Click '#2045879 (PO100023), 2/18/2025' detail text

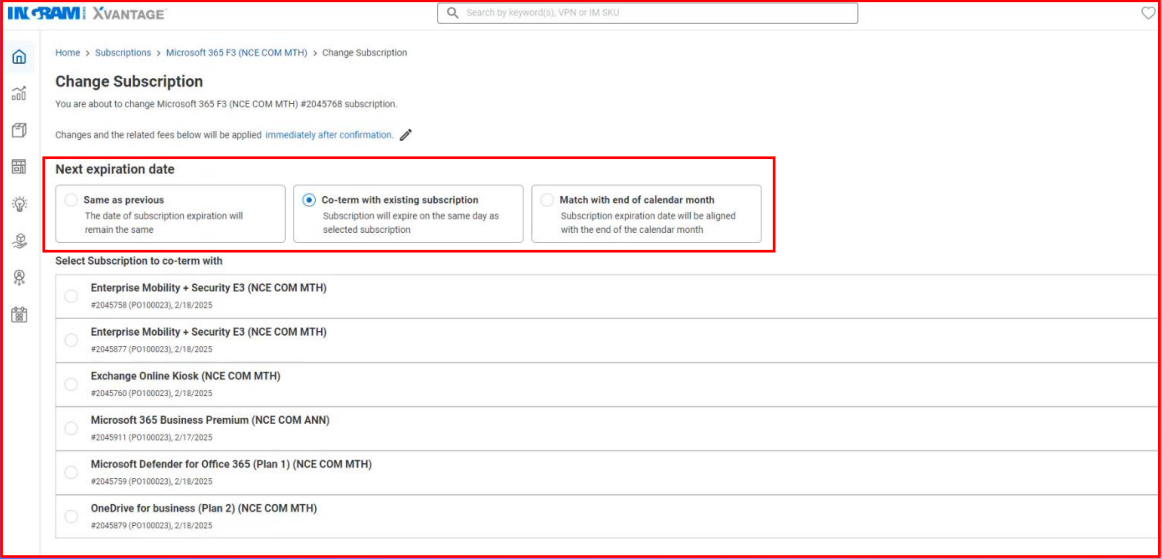[152, 526]
